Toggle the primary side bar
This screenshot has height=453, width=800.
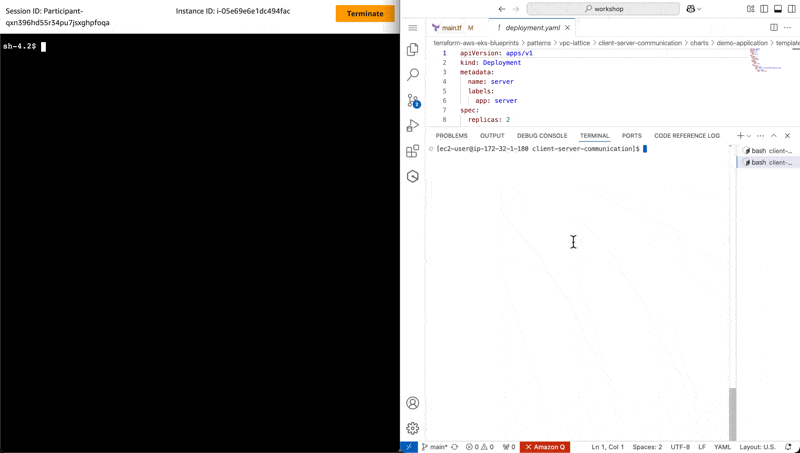tap(764, 9)
